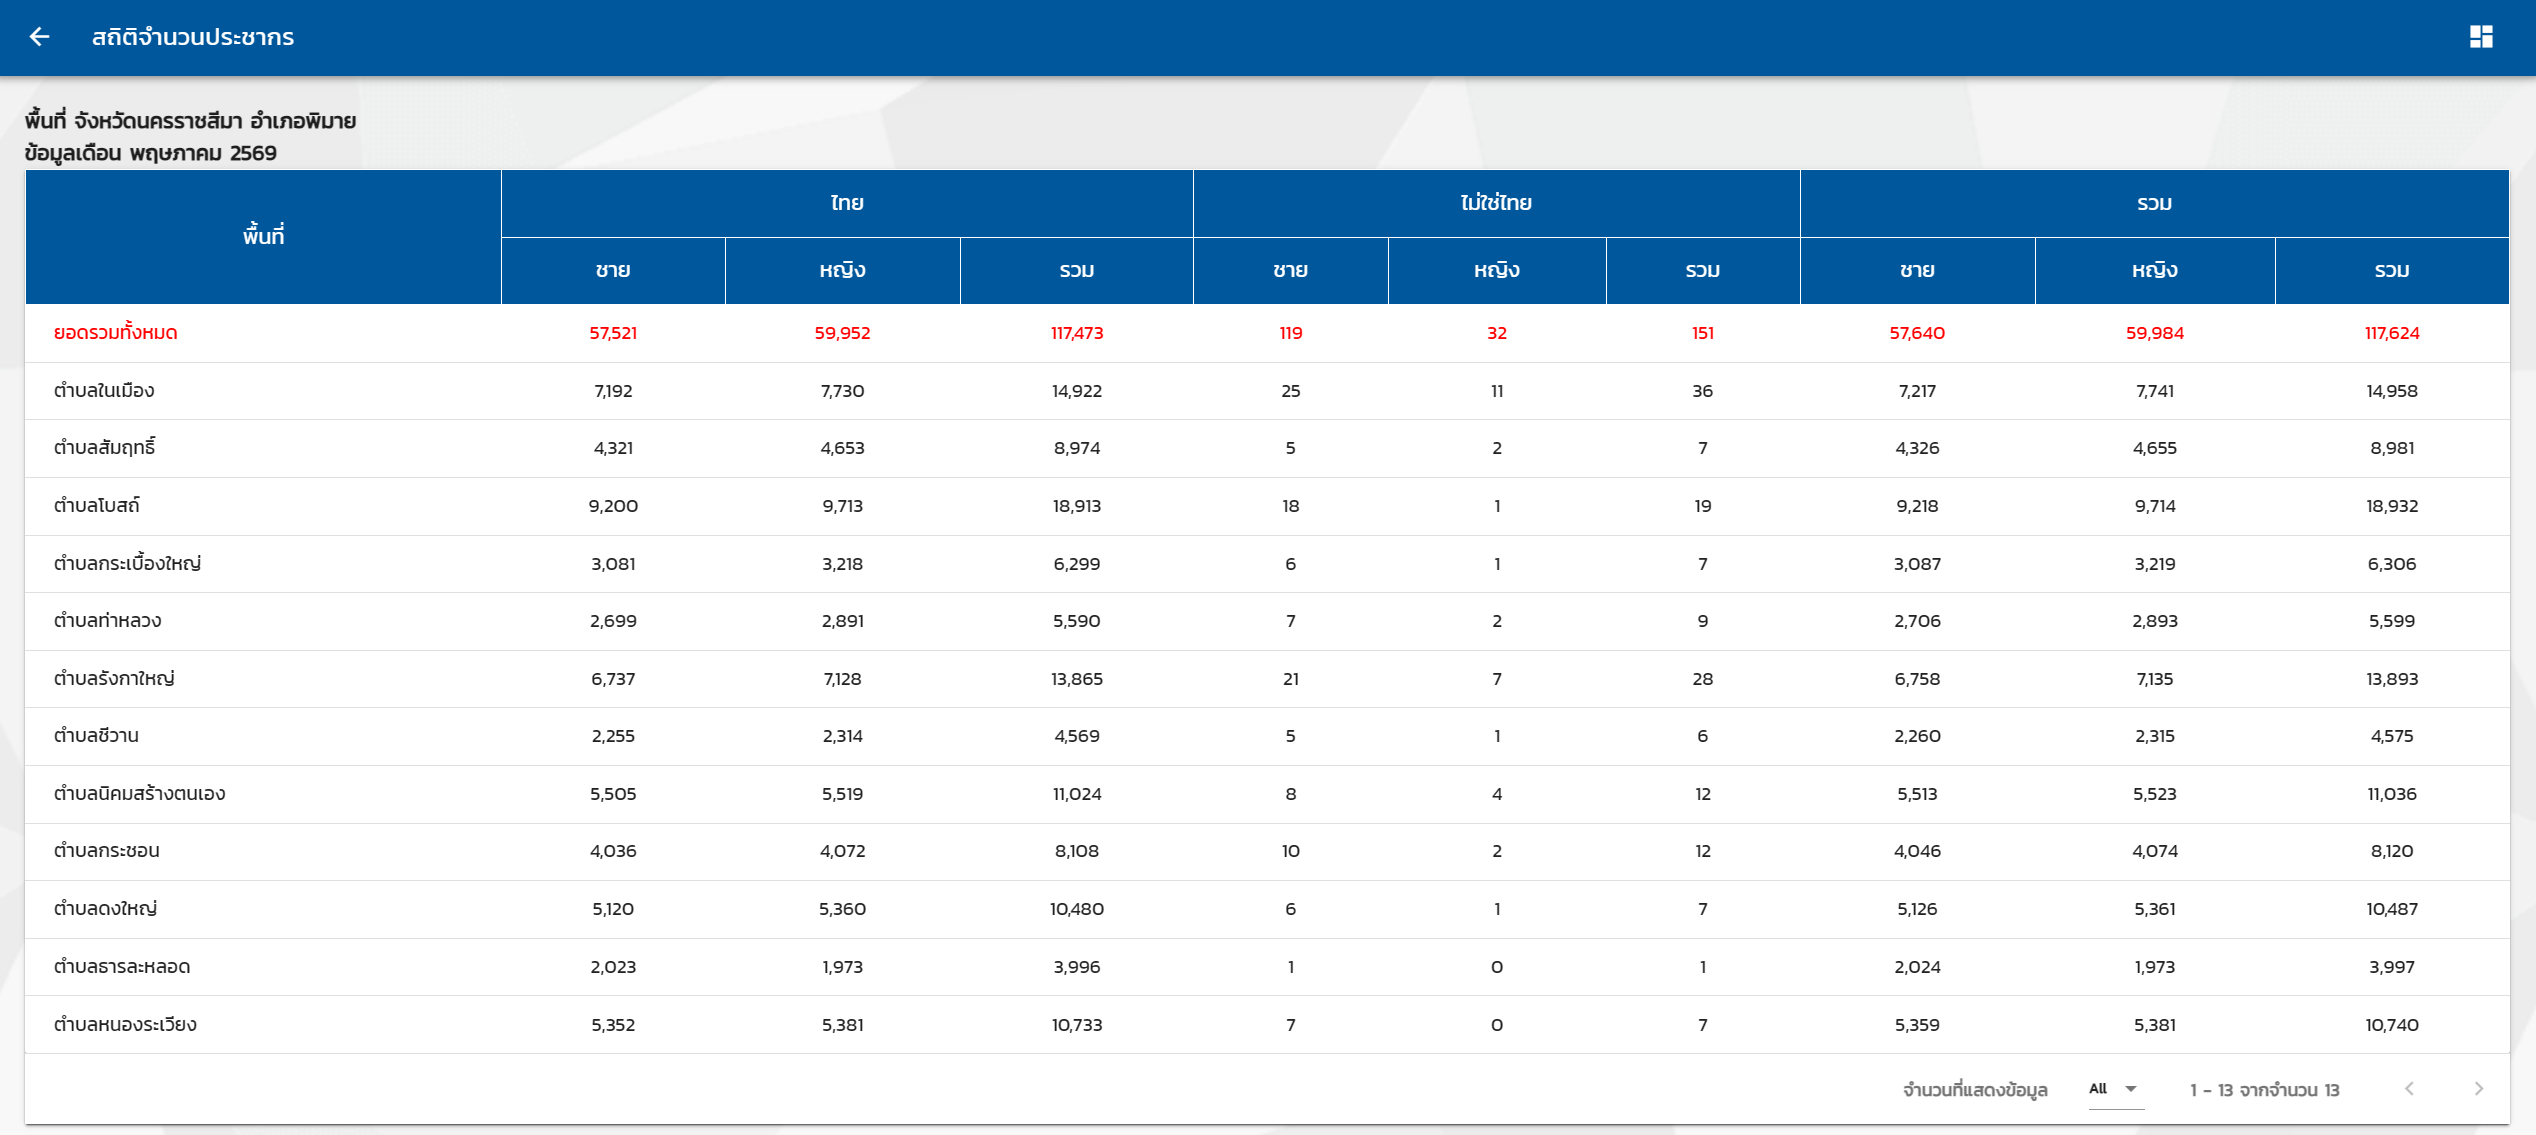
Task: Select the ตำบลธารละหลอด row
Action: tap(1267, 967)
